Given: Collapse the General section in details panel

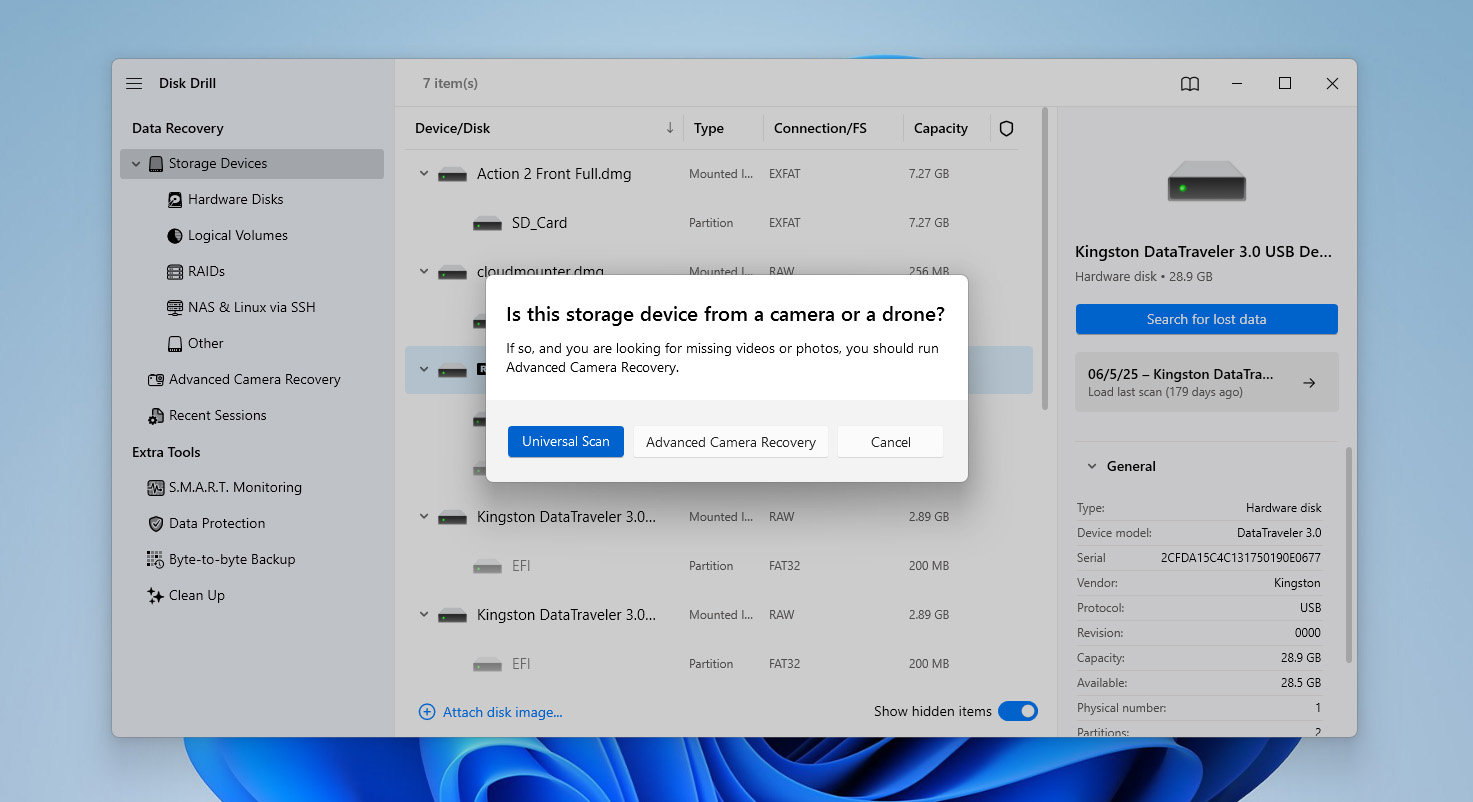Looking at the screenshot, I should 1089,466.
